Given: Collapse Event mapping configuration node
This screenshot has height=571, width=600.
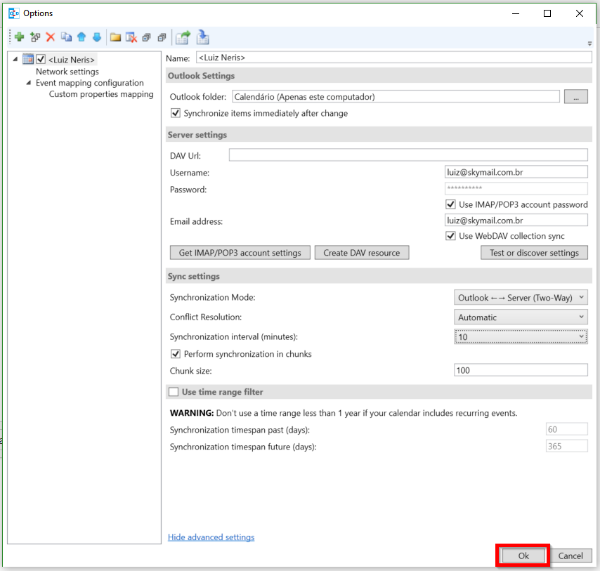Looking at the screenshot, I should click(x=28, y=83).
